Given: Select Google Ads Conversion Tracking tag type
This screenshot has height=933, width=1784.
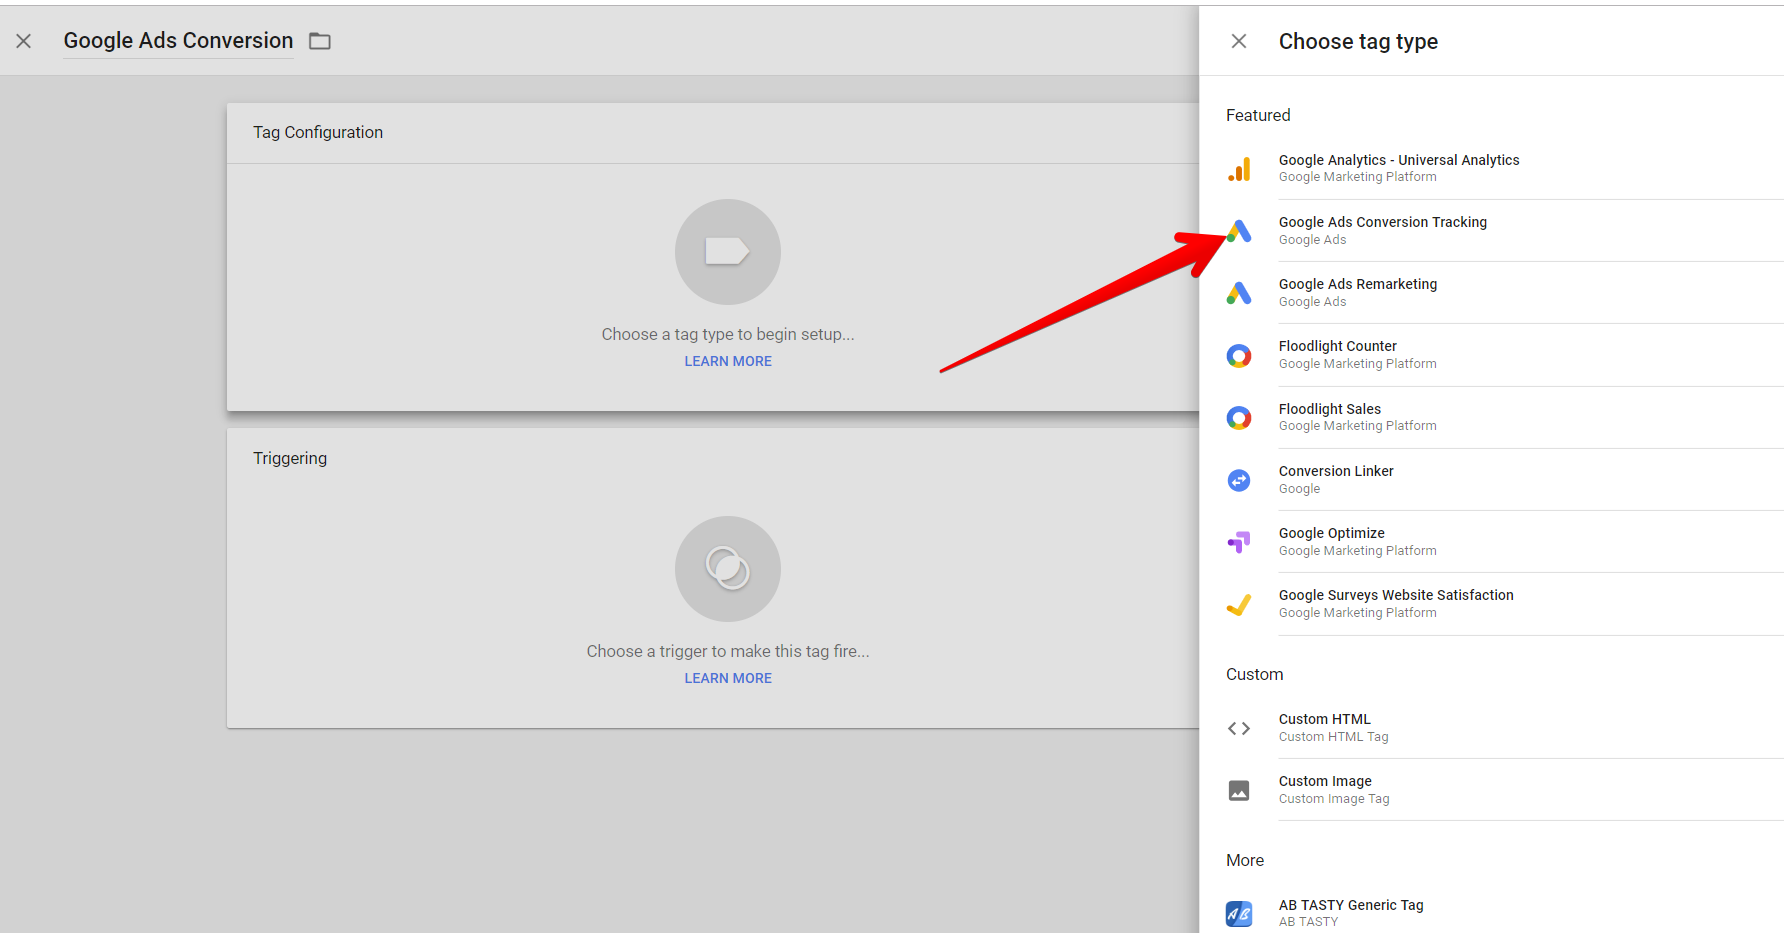Looking at the screenshot, I should (1504, 231).
